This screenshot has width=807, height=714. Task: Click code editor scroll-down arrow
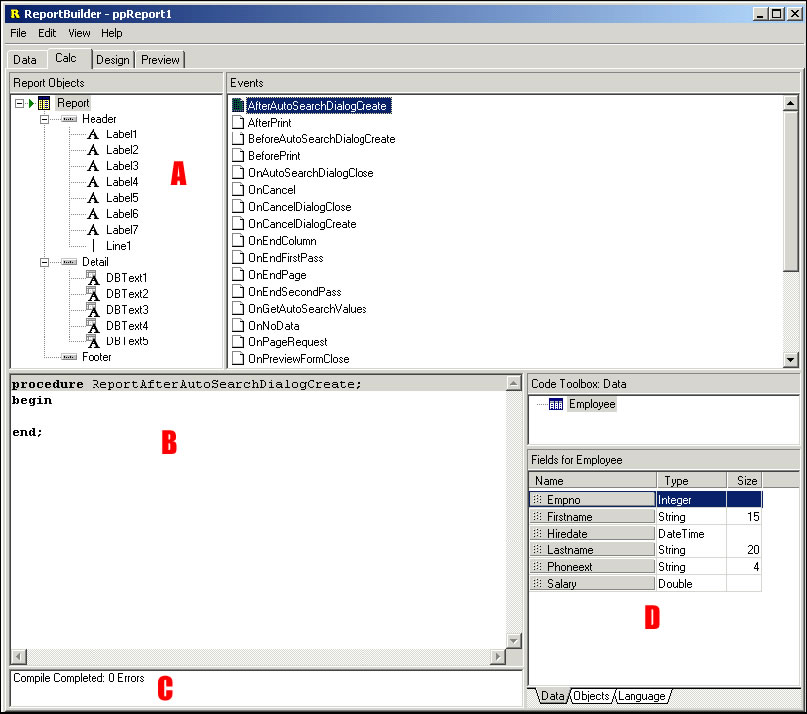click(x=514, y=641)
